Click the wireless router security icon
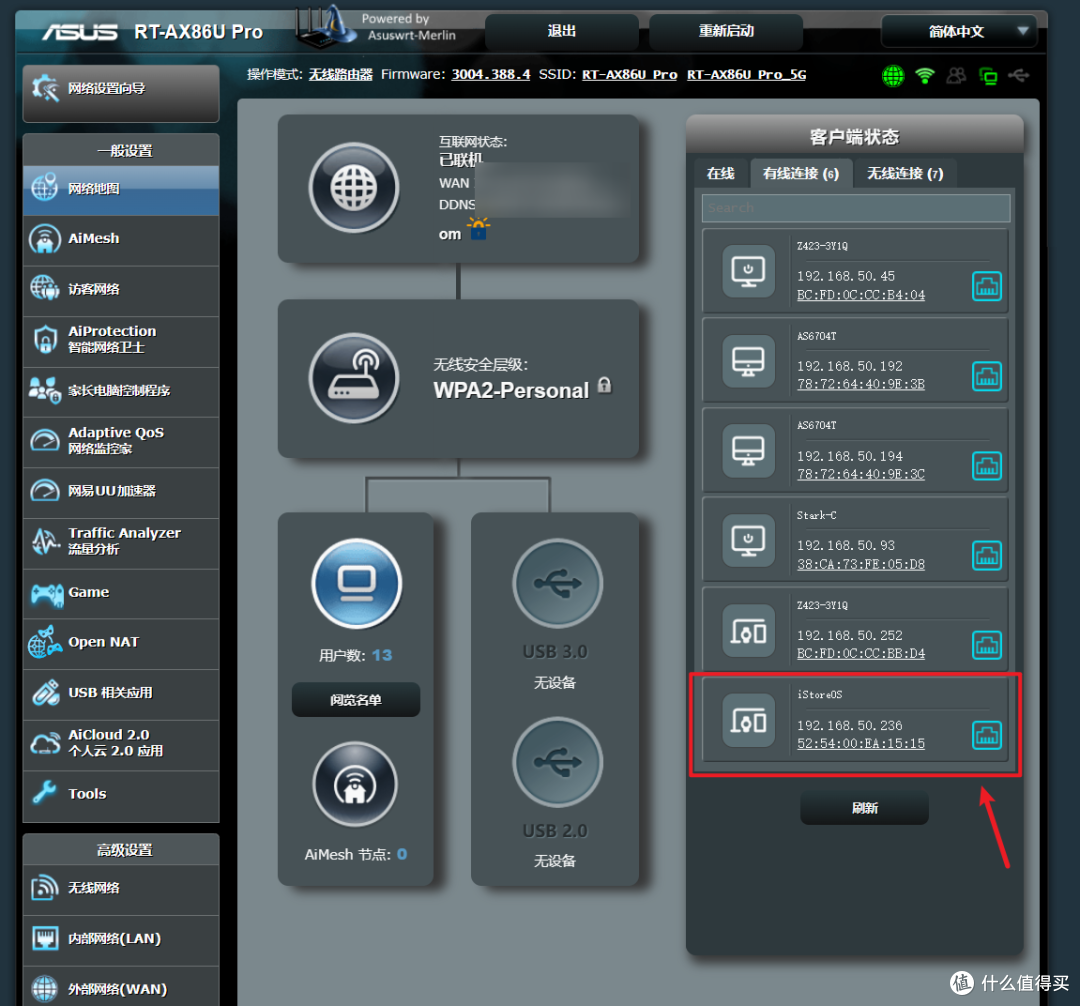This screenshot has height=1006, width=1080. click(x=354, y=377)
